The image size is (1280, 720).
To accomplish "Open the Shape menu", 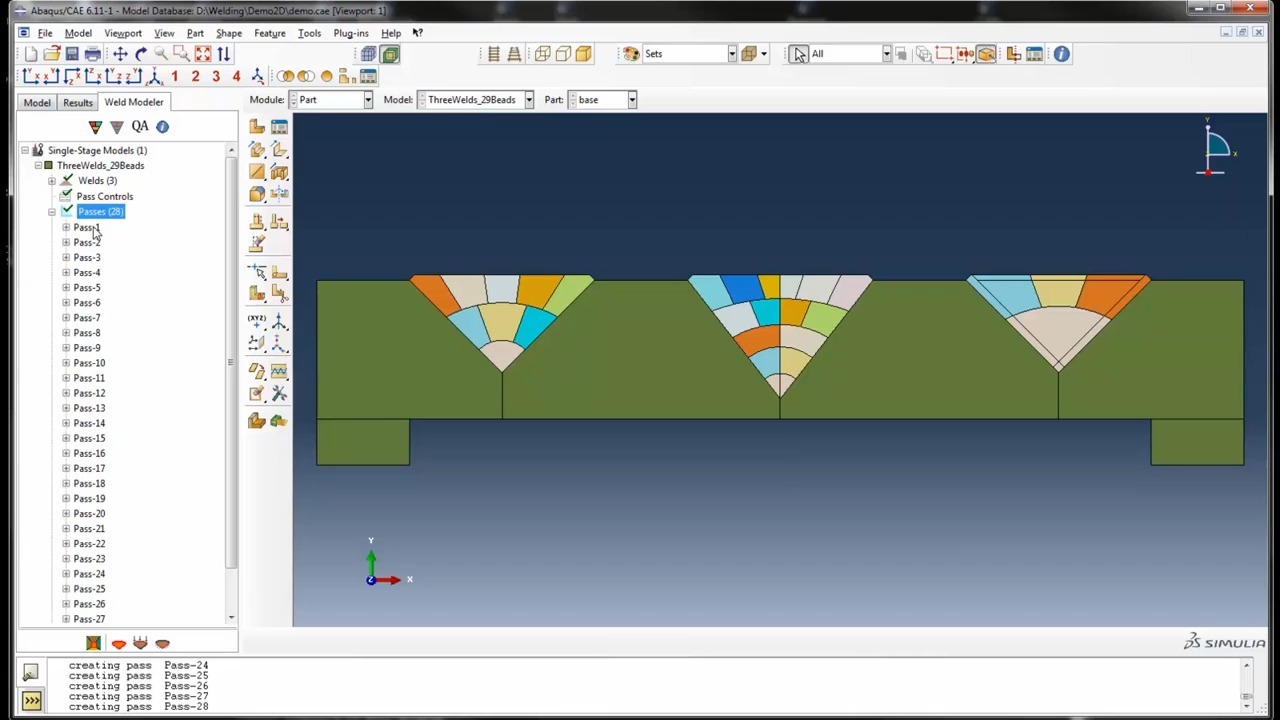I will point(229,33).
